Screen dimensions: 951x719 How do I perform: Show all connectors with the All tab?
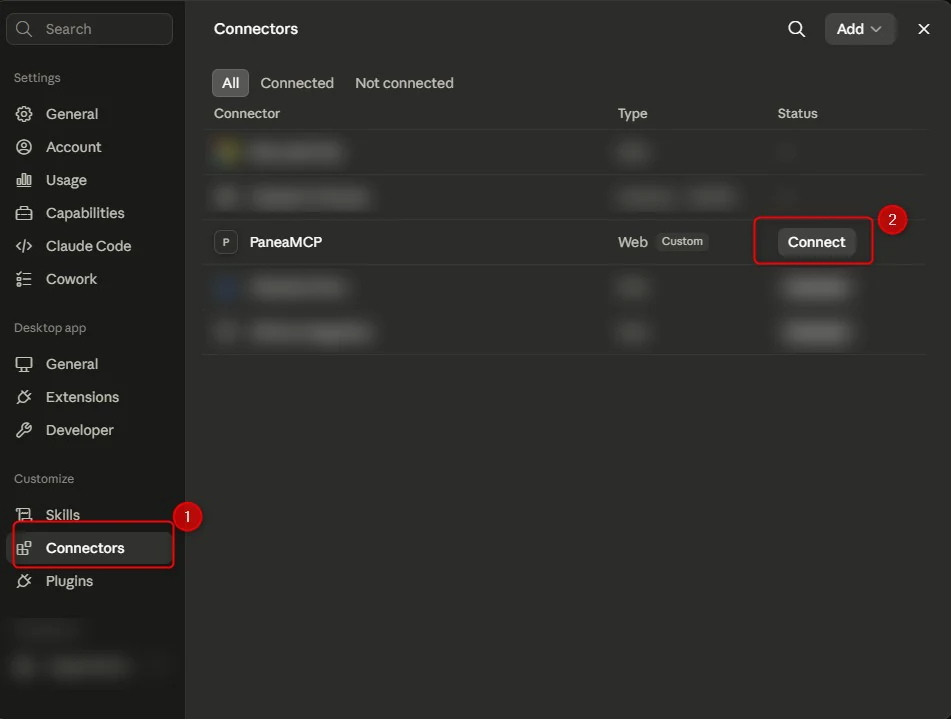pos(230,83)
